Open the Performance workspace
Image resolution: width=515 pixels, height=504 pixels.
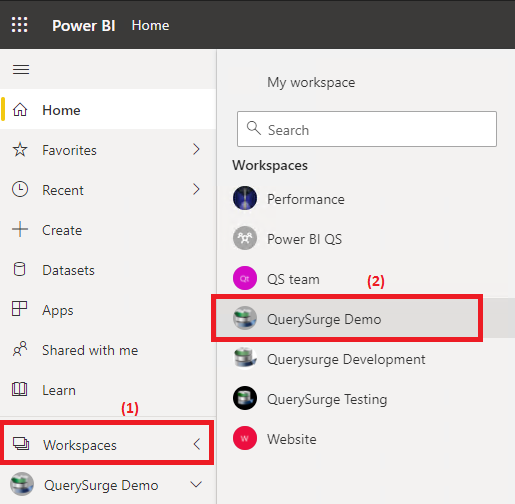365,199
